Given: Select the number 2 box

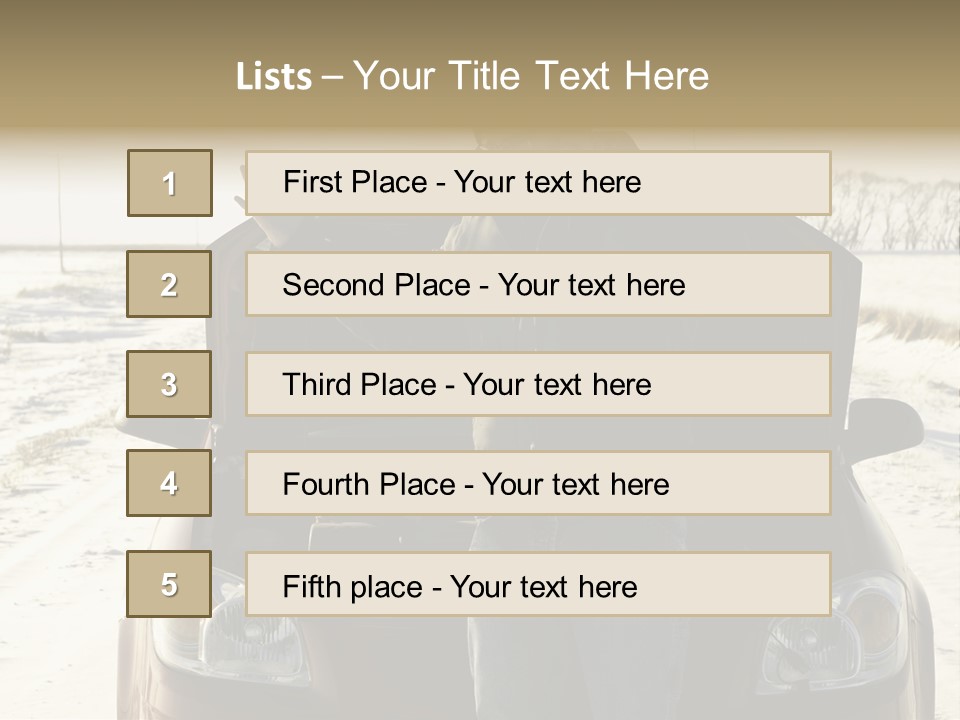Looking at the screenshot, I should (169, 284).
